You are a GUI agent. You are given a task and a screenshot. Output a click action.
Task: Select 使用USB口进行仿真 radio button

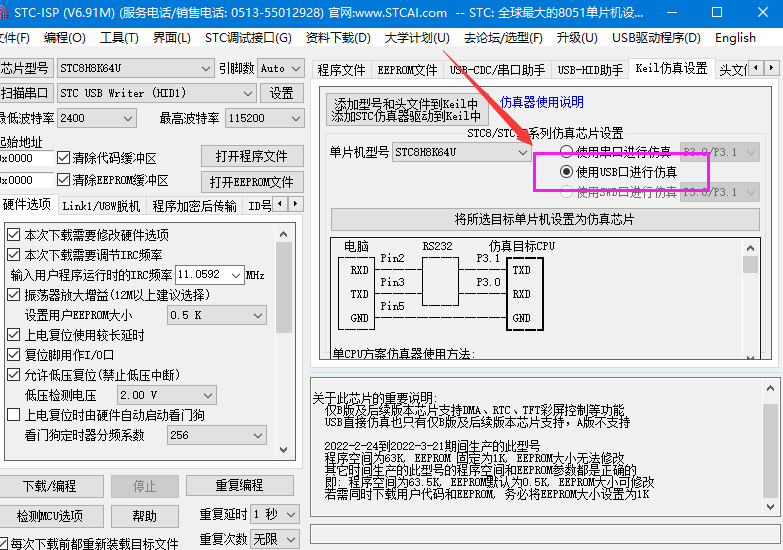[x=566, y=172]
